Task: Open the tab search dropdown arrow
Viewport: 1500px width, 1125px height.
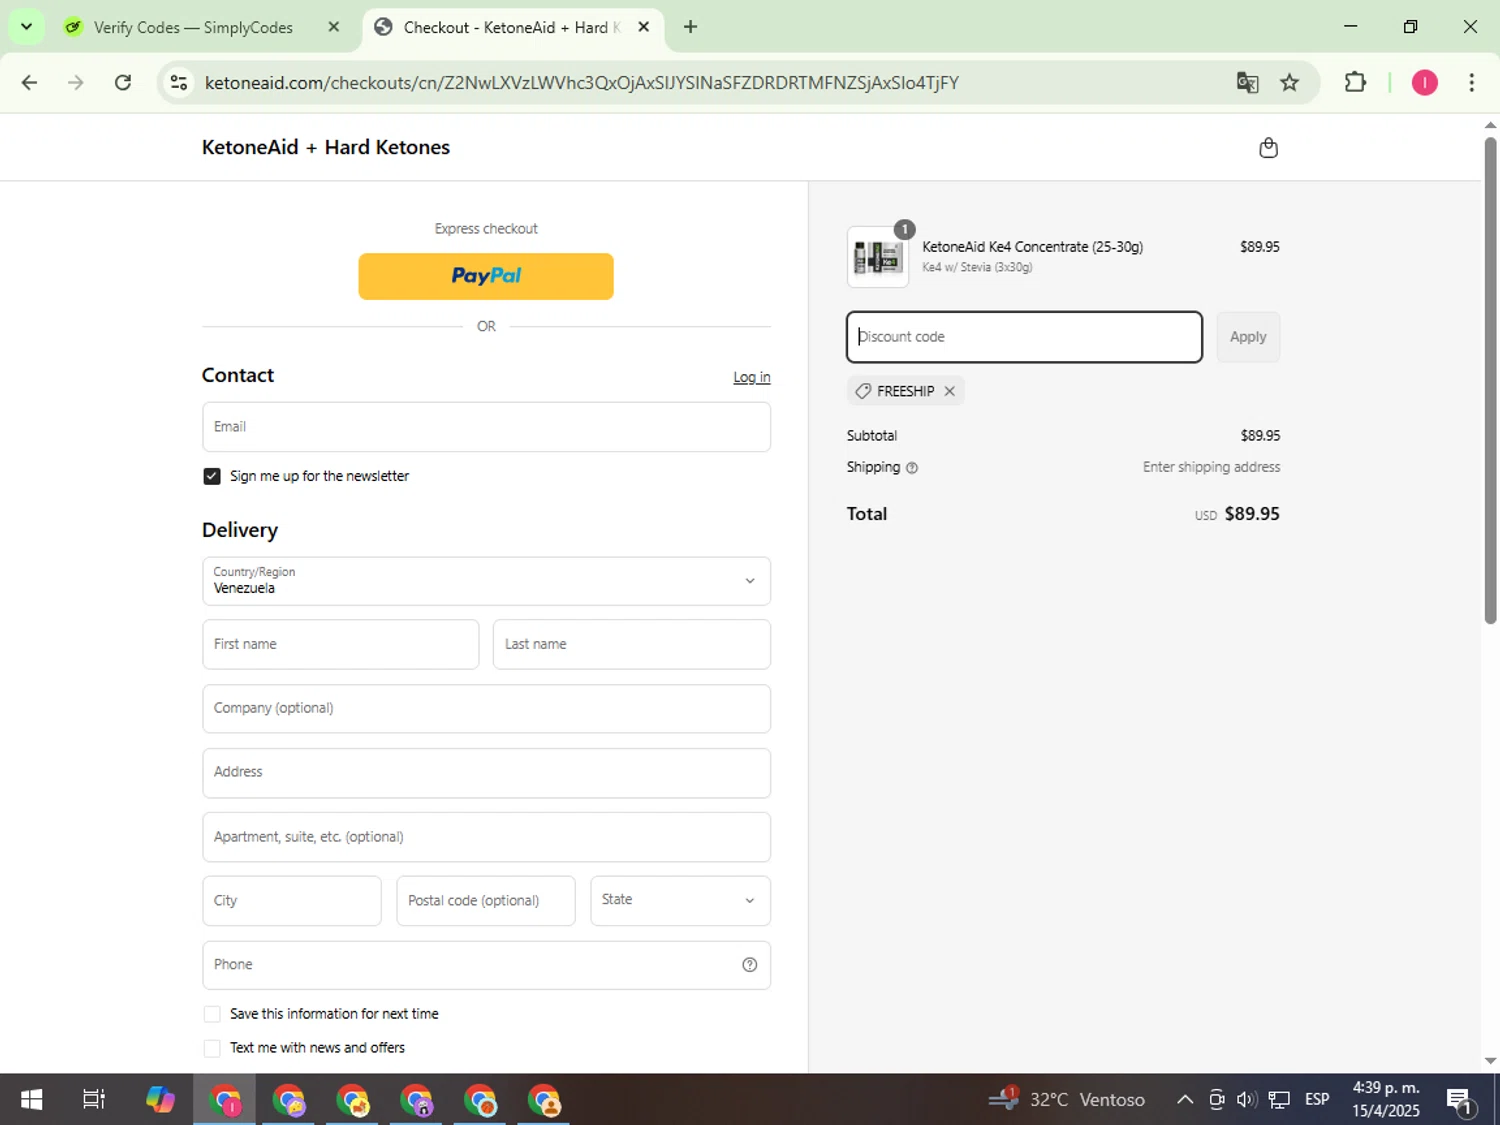Action: [x=27, y=27]
